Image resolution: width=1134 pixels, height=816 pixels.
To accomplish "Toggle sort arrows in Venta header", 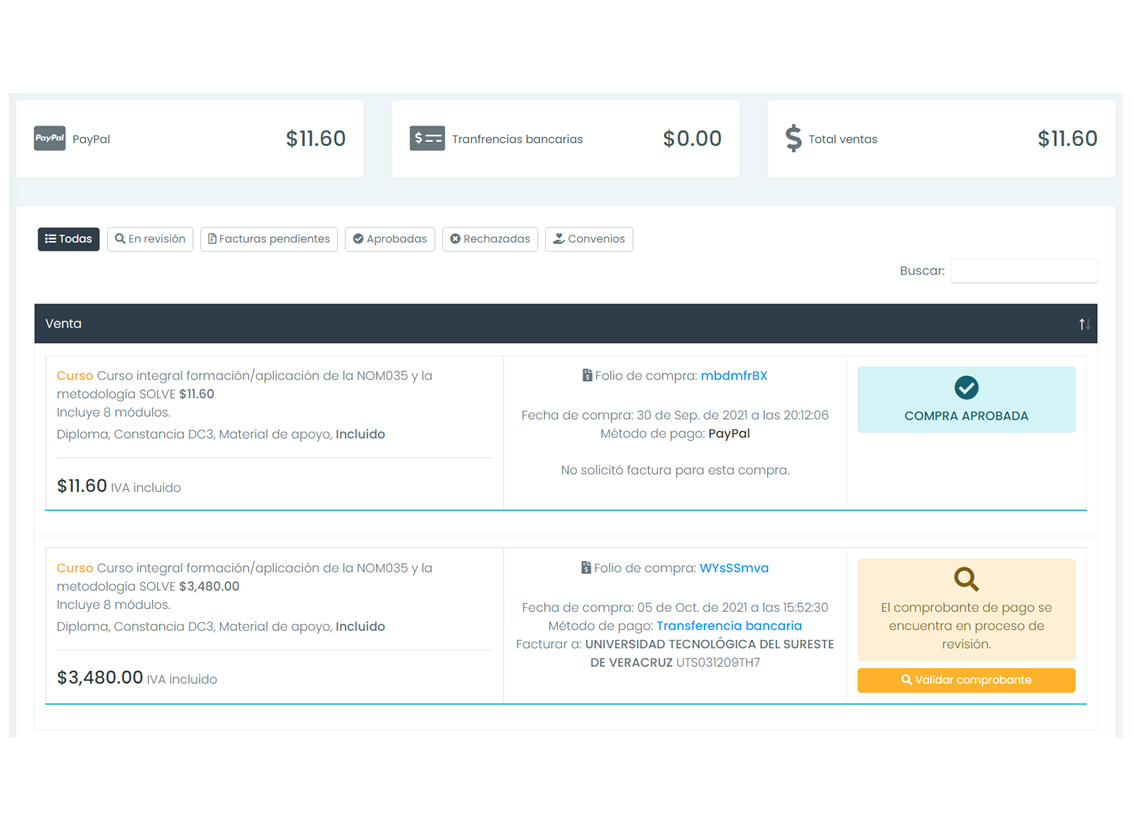I will (1084, 324).
